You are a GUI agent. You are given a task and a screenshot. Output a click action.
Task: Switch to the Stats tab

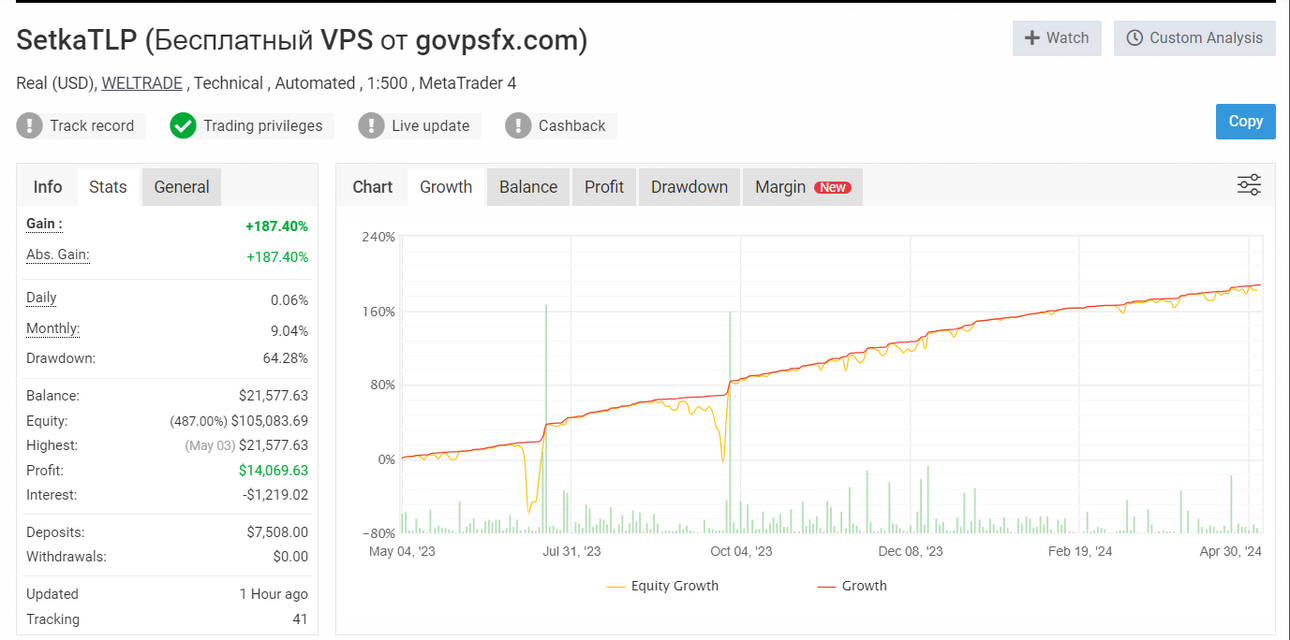pyautogui.click(x=108, y=187)
